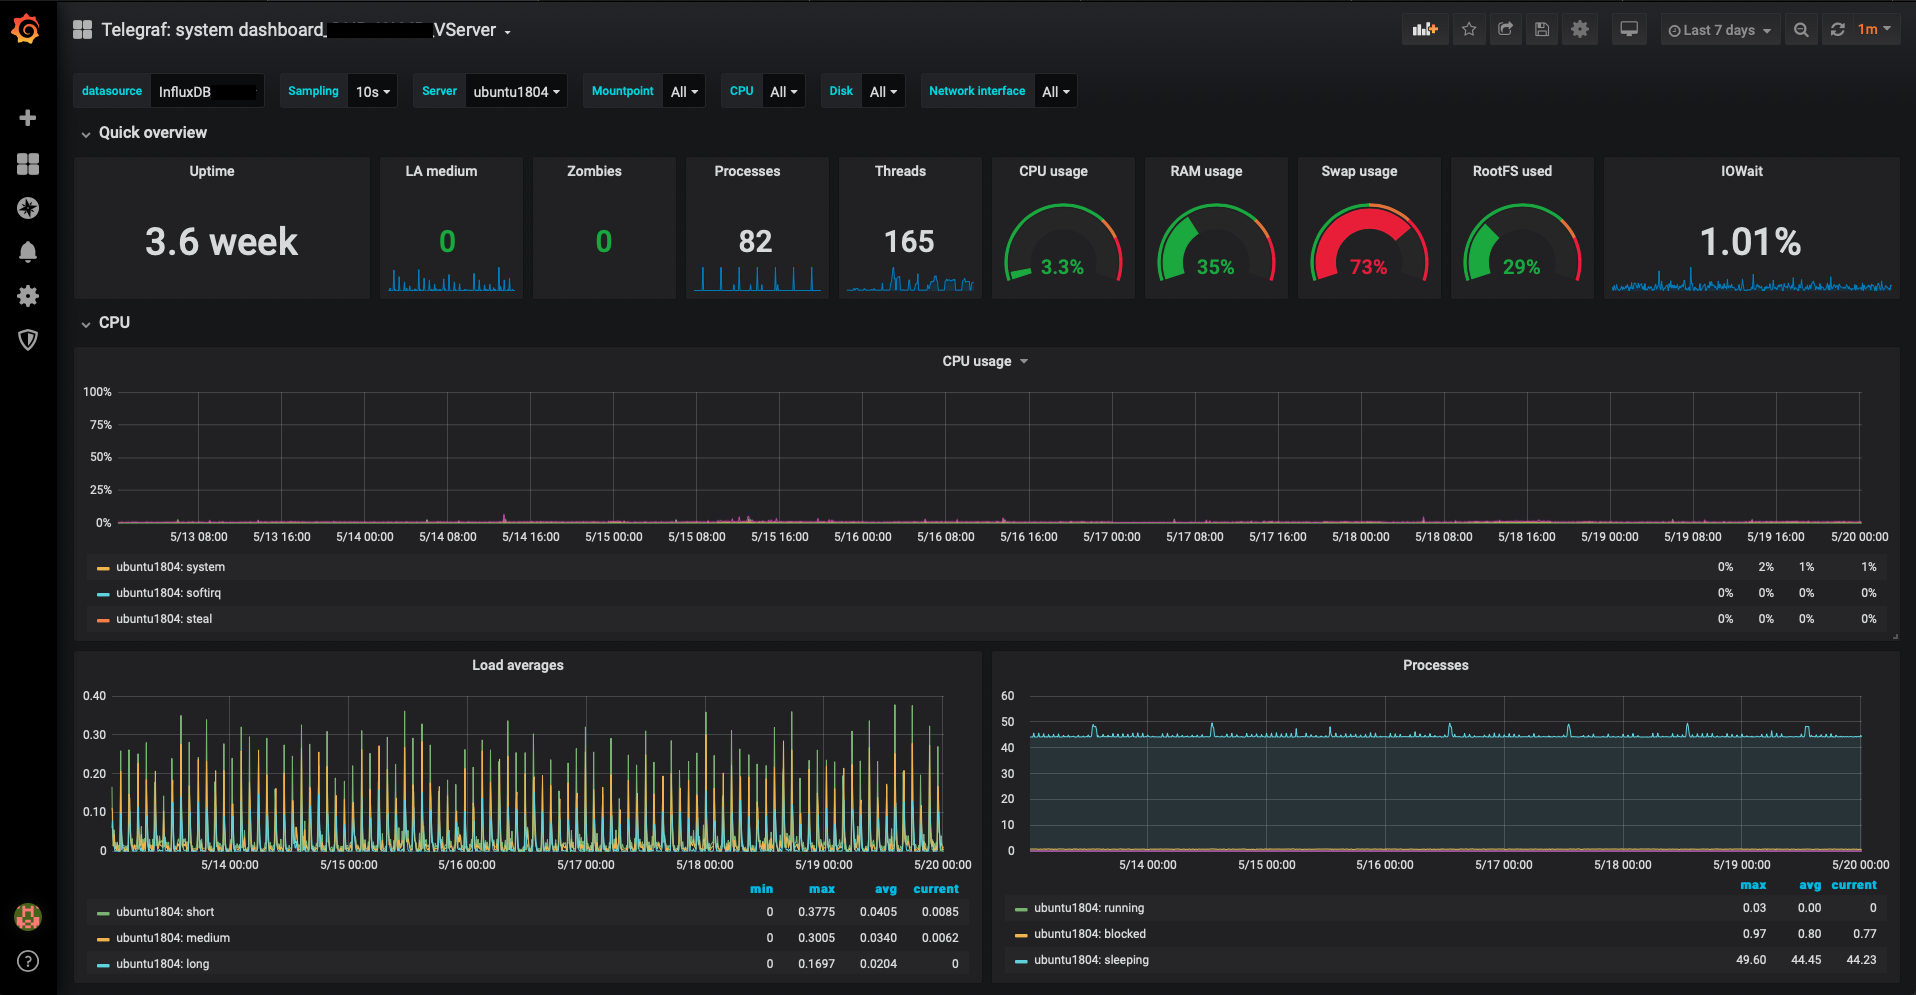Open the Server Admin shield icon
1916x995 pixels.
28,340
